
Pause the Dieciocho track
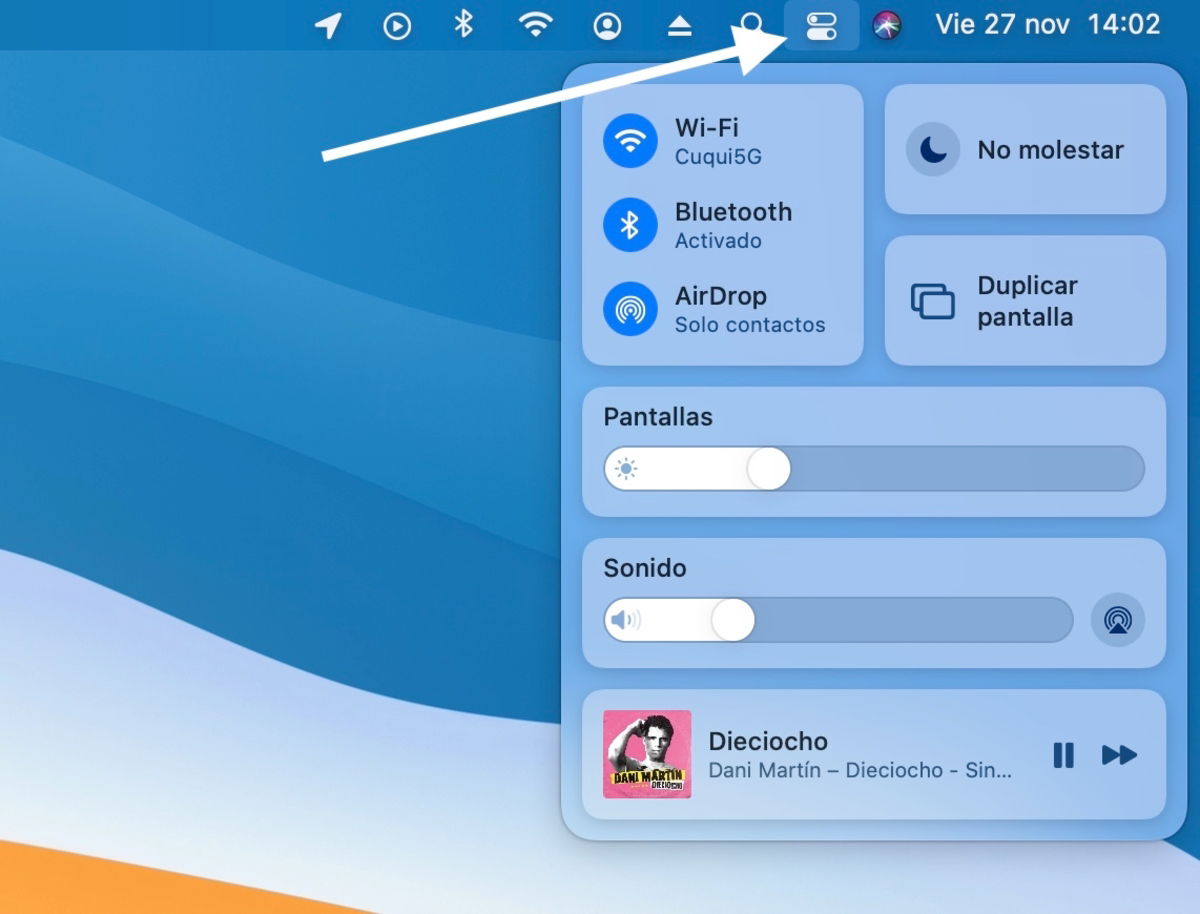point(1063,755)
